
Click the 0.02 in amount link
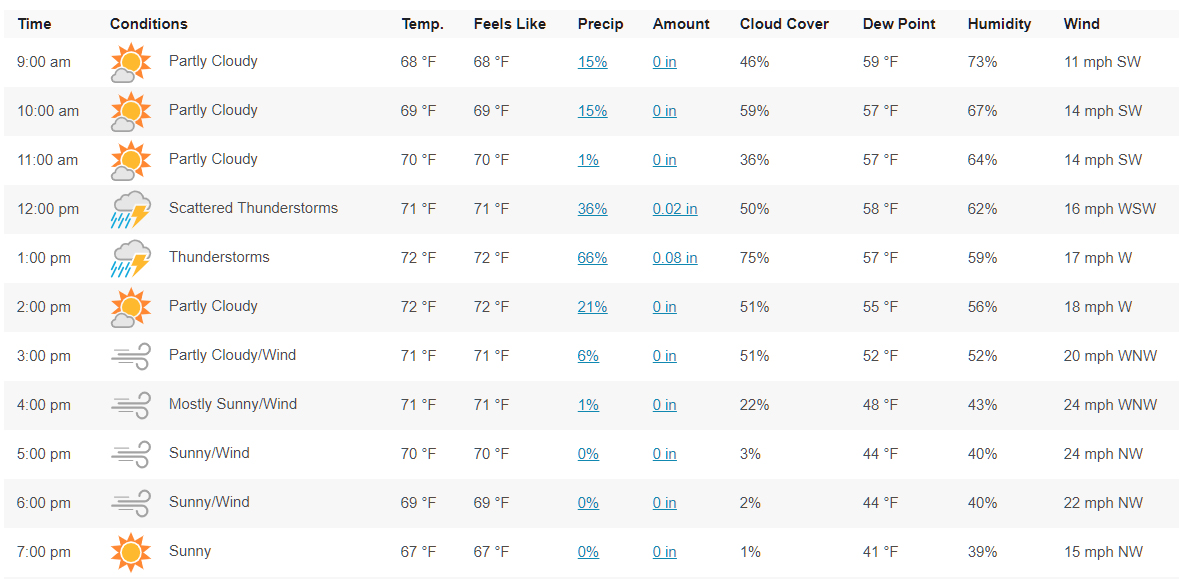click(x=675, y=209)
